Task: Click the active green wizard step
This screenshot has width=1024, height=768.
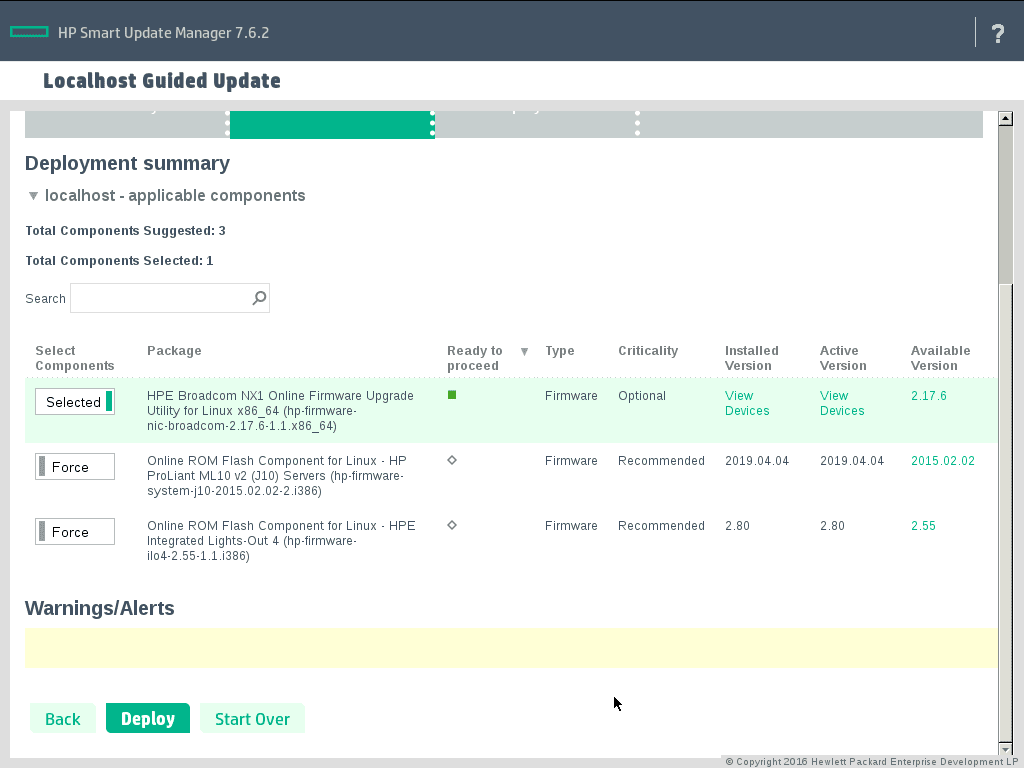Action: [332, 124]
